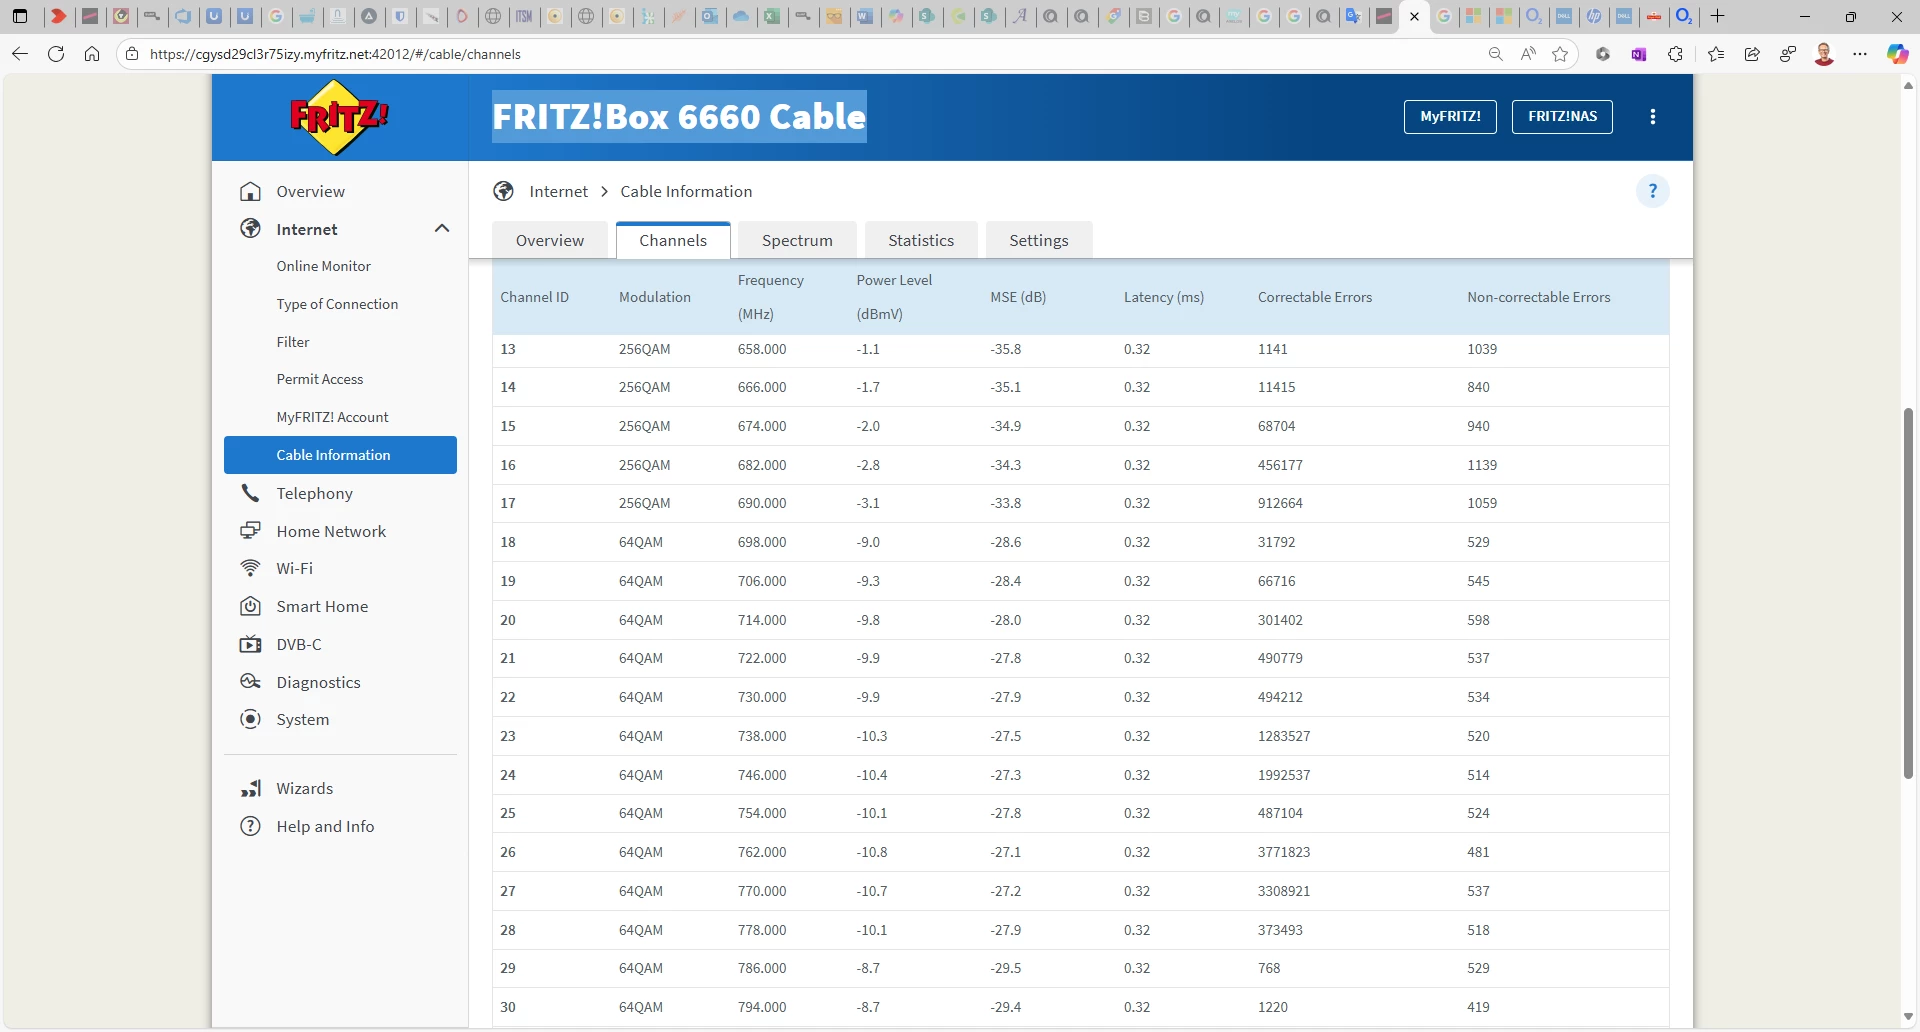Open the Favorites list icon
The height and width of the screenshot is (1032, 1920).
click(x=1717, y=54)
